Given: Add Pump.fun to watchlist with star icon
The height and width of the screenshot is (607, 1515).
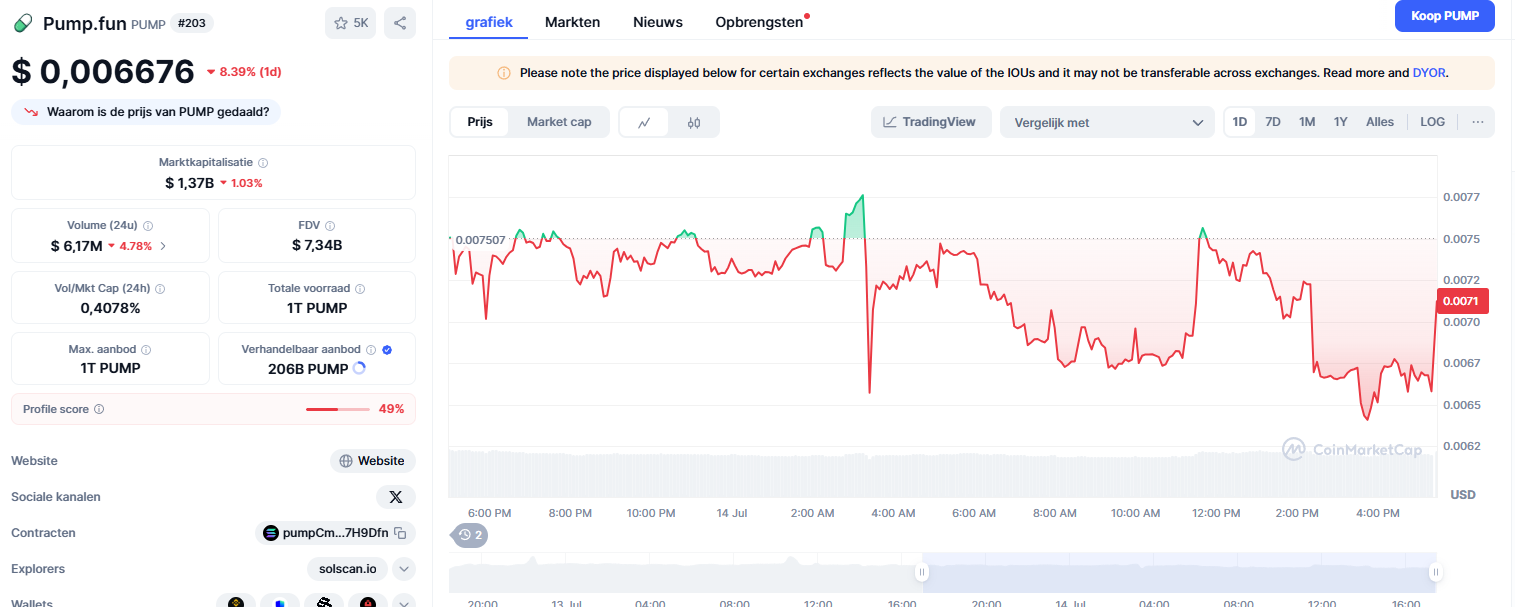Looking at the screenshot, I should 350,23.
